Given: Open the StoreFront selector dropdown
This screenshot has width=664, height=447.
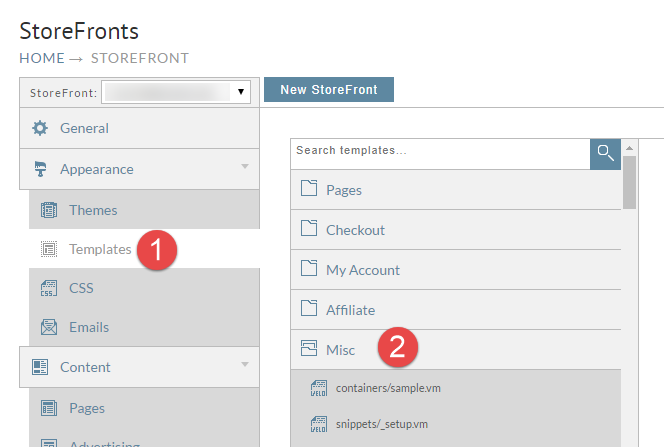Looking at the screenshot, I should point(176,92).
